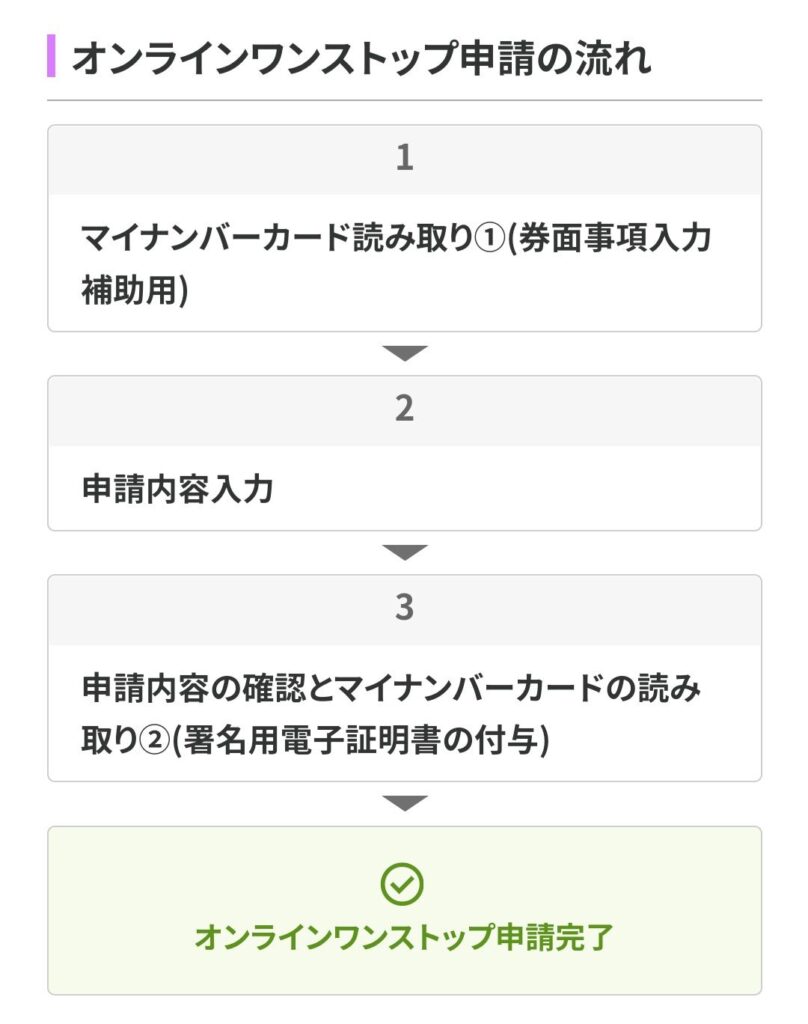Click the horizontal divider under the heading
808x1024 pixels.
[x=404, y=100]
